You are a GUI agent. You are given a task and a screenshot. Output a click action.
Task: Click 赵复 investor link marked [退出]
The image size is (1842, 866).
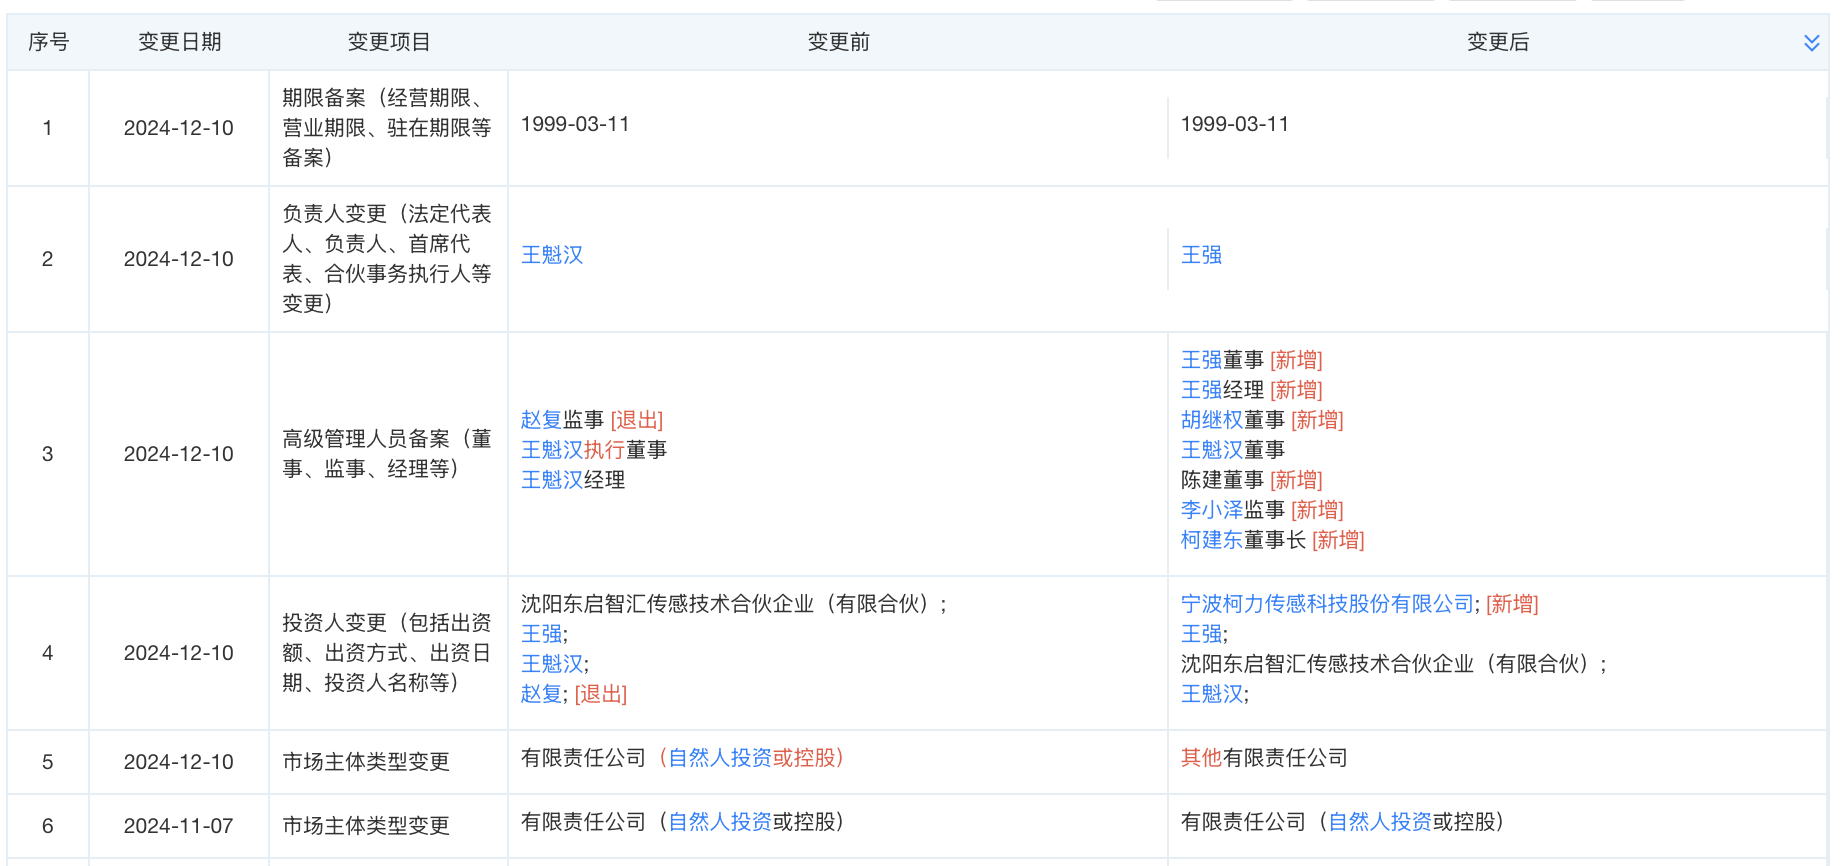pos(541,694)
